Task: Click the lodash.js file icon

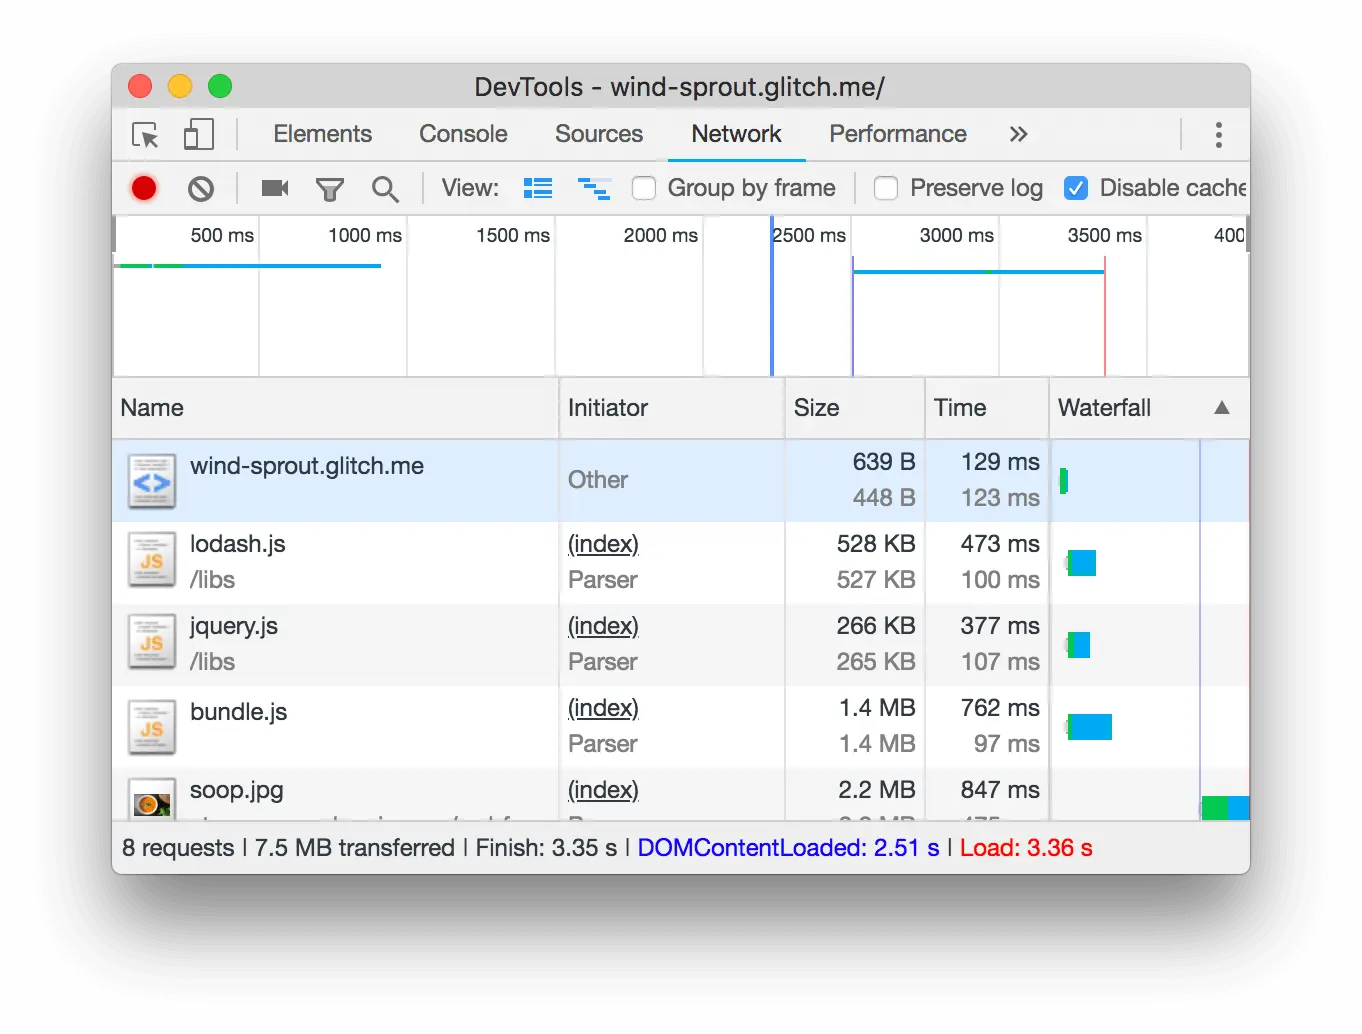Action: [152, 560]
